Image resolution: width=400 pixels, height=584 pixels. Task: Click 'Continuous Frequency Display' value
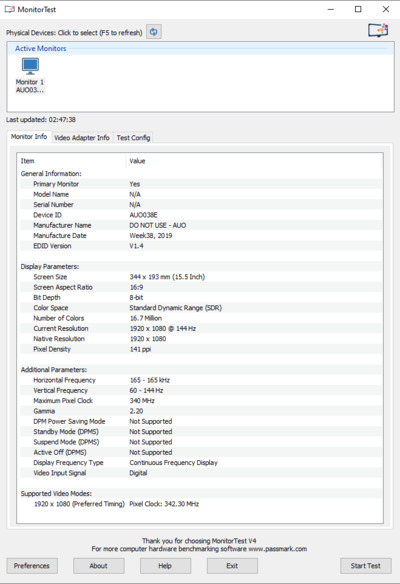(173, 463)
